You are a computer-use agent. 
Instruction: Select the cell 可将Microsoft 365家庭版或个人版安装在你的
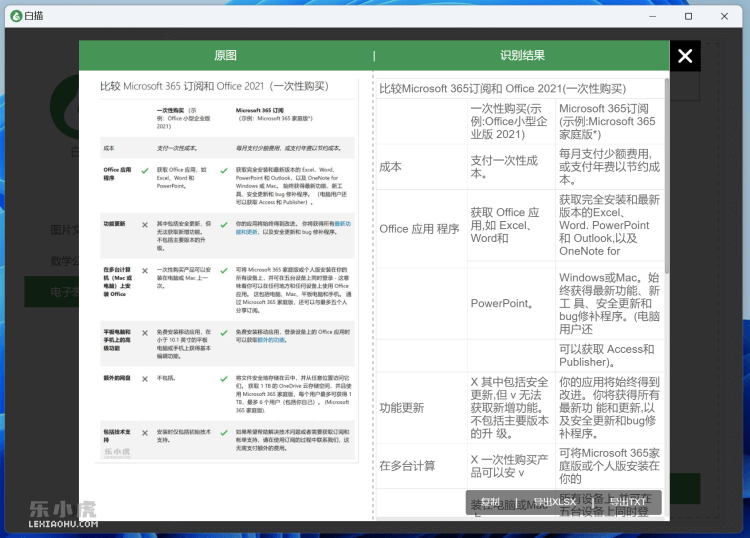tap(610, 466)
